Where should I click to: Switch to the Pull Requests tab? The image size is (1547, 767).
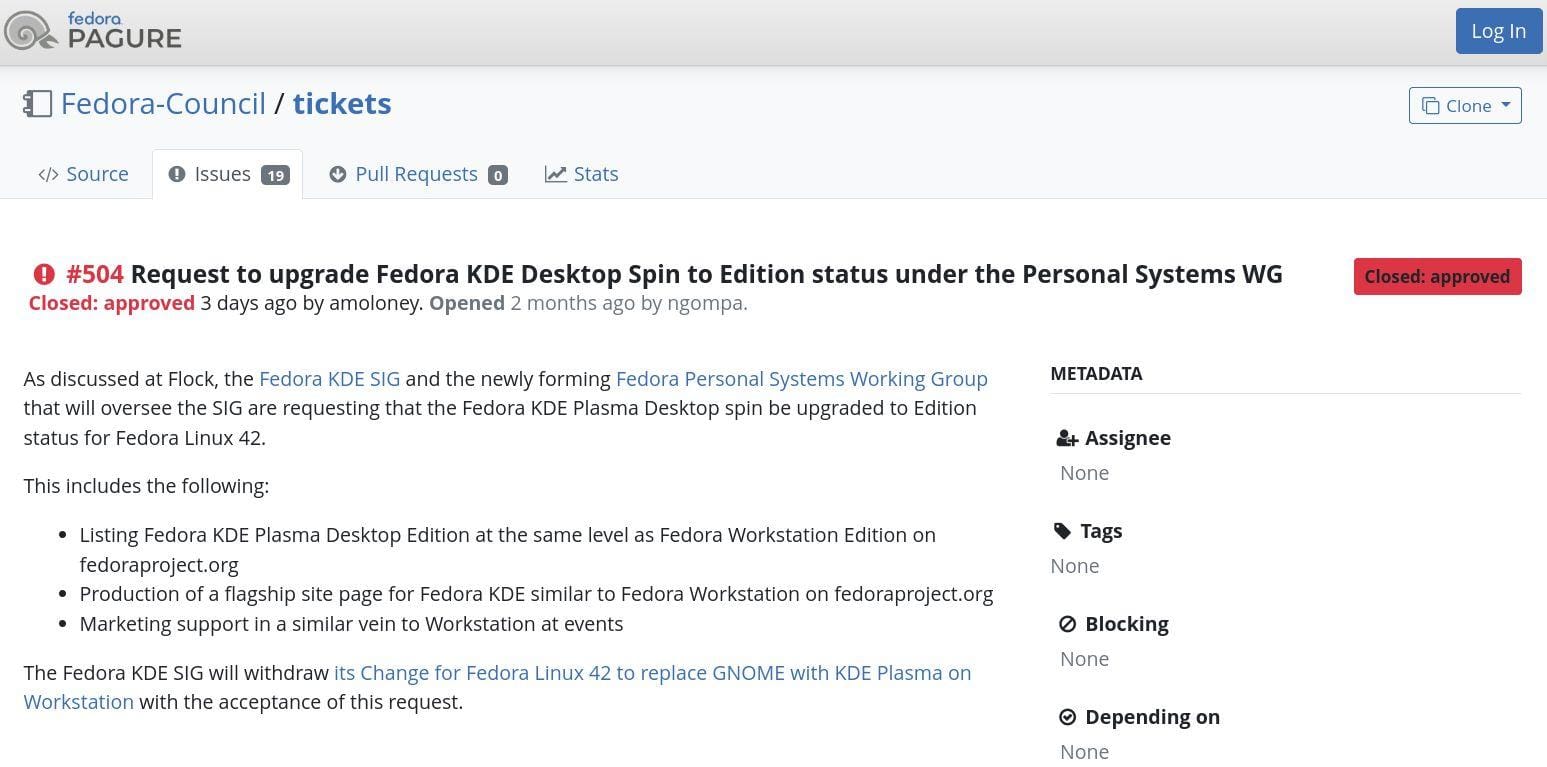(417, 173)
